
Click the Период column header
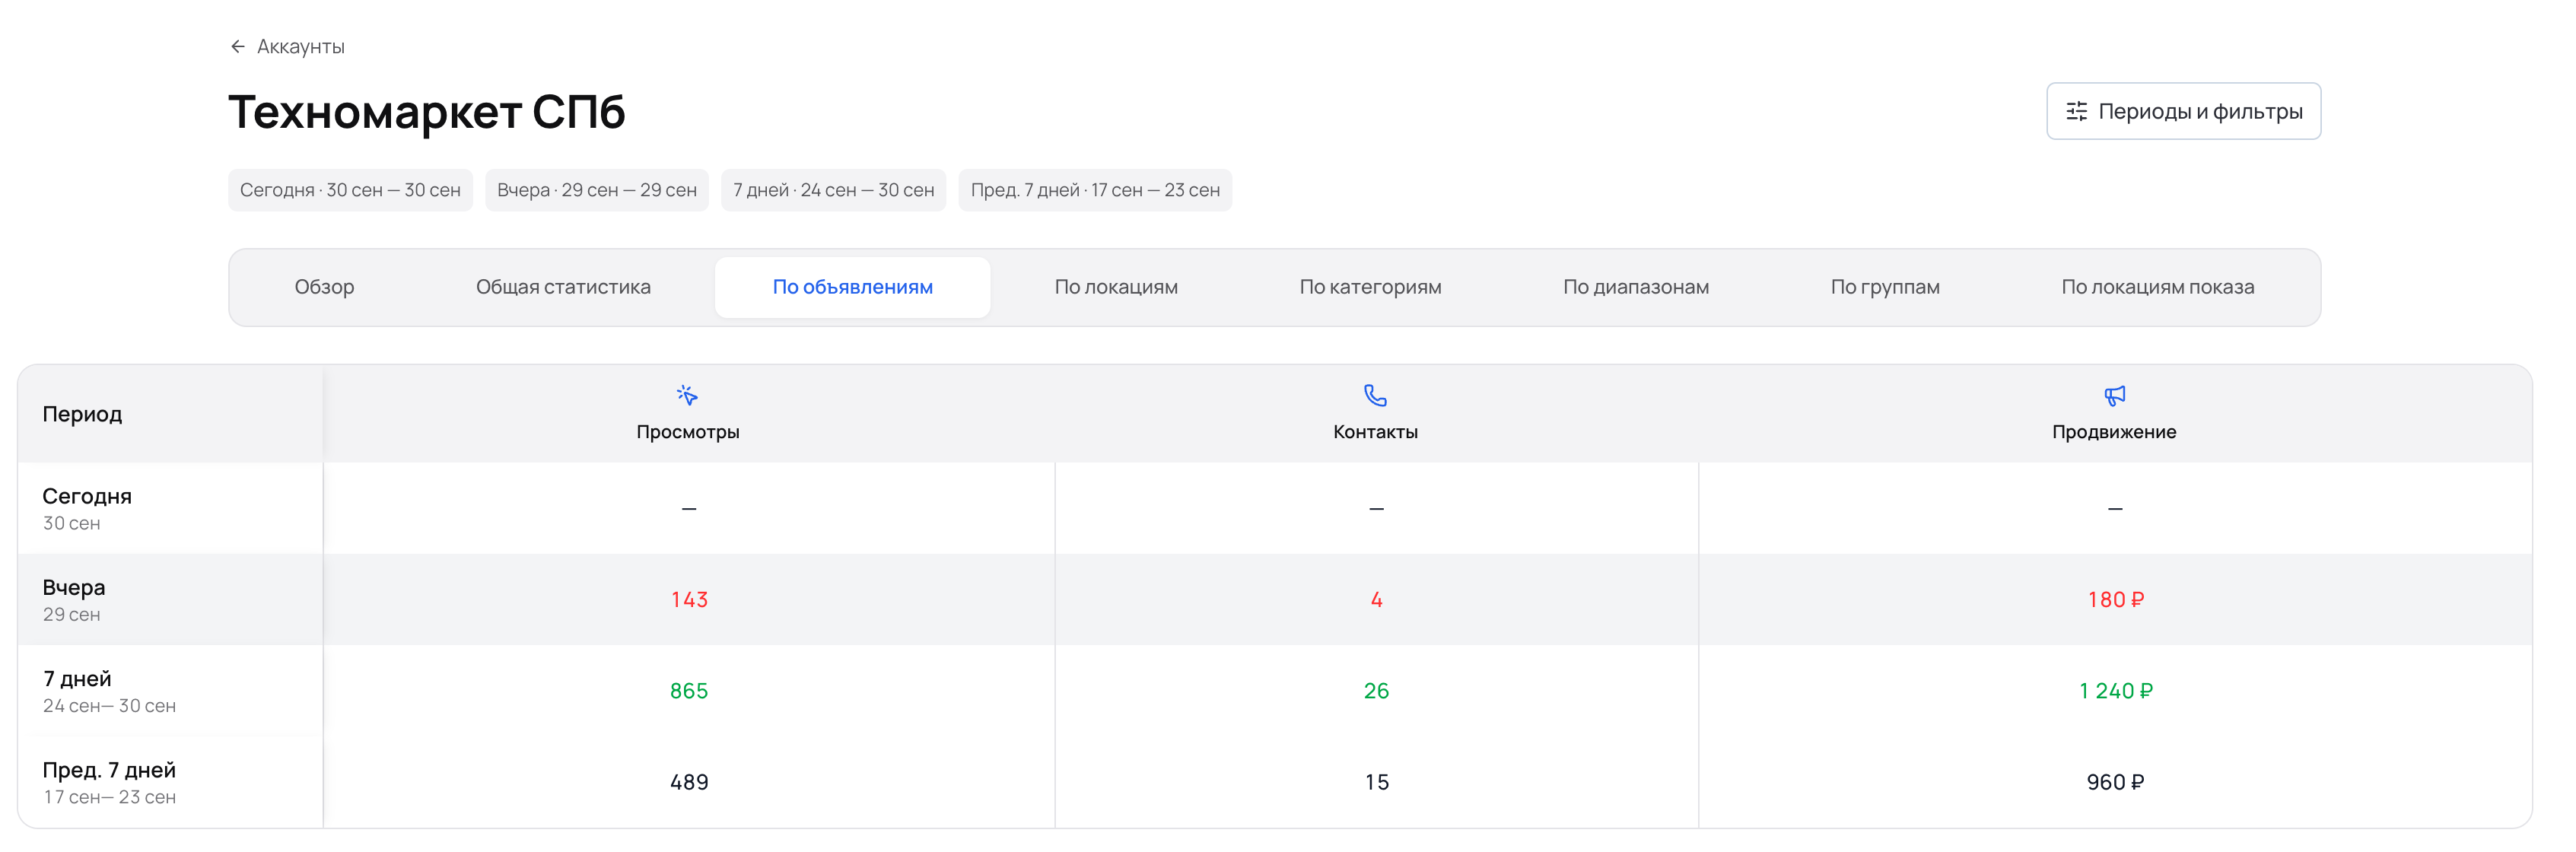tap(82, 414)
